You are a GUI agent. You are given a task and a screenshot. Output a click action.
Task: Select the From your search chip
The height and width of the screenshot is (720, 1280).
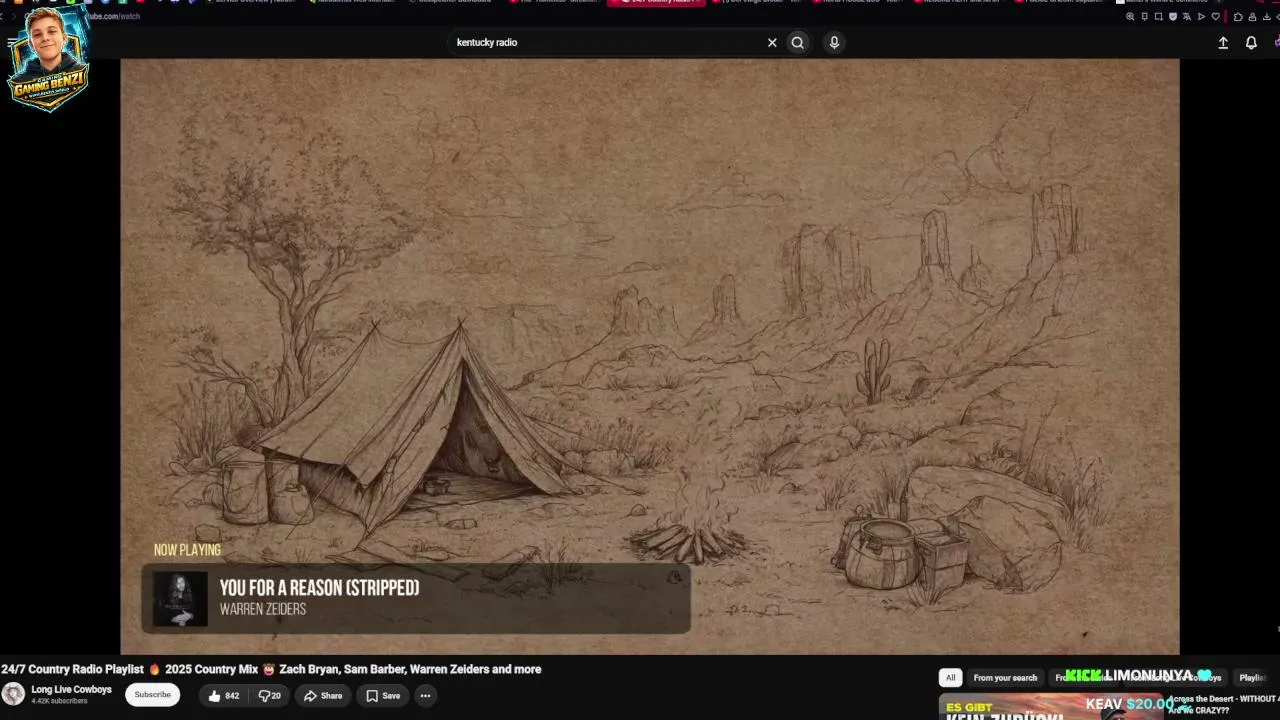pyautogui.click(x=1005, y=678)
